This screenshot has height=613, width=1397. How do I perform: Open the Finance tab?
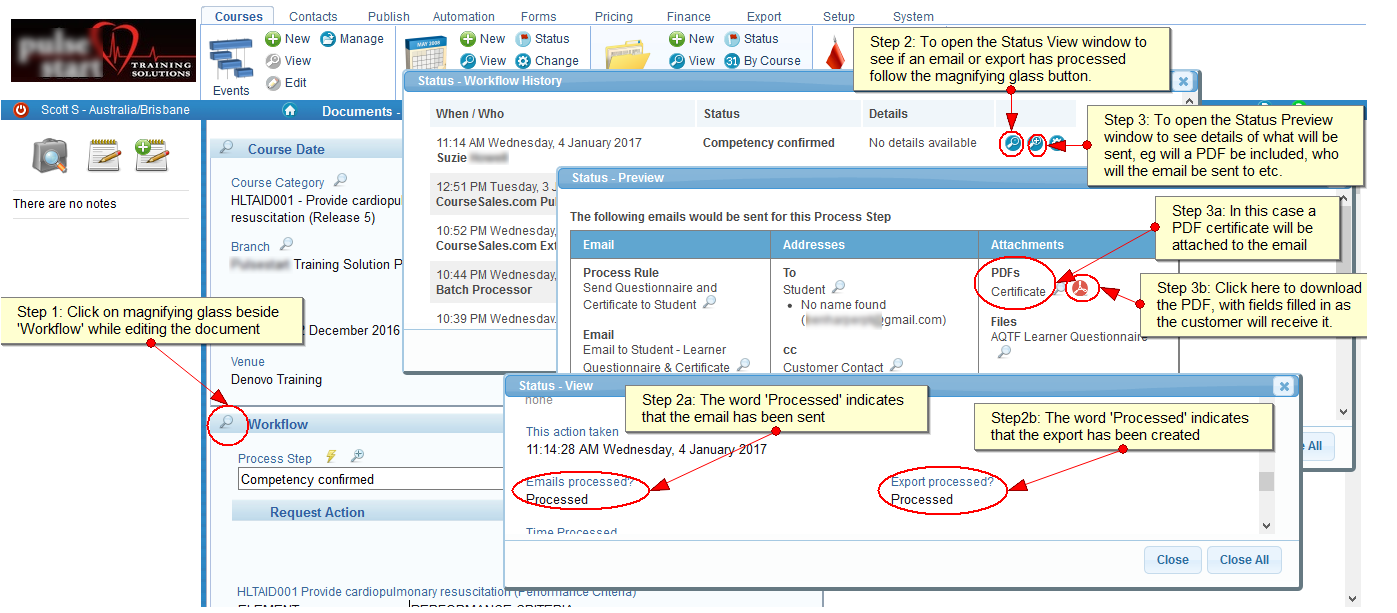click(x=689, y=16)
